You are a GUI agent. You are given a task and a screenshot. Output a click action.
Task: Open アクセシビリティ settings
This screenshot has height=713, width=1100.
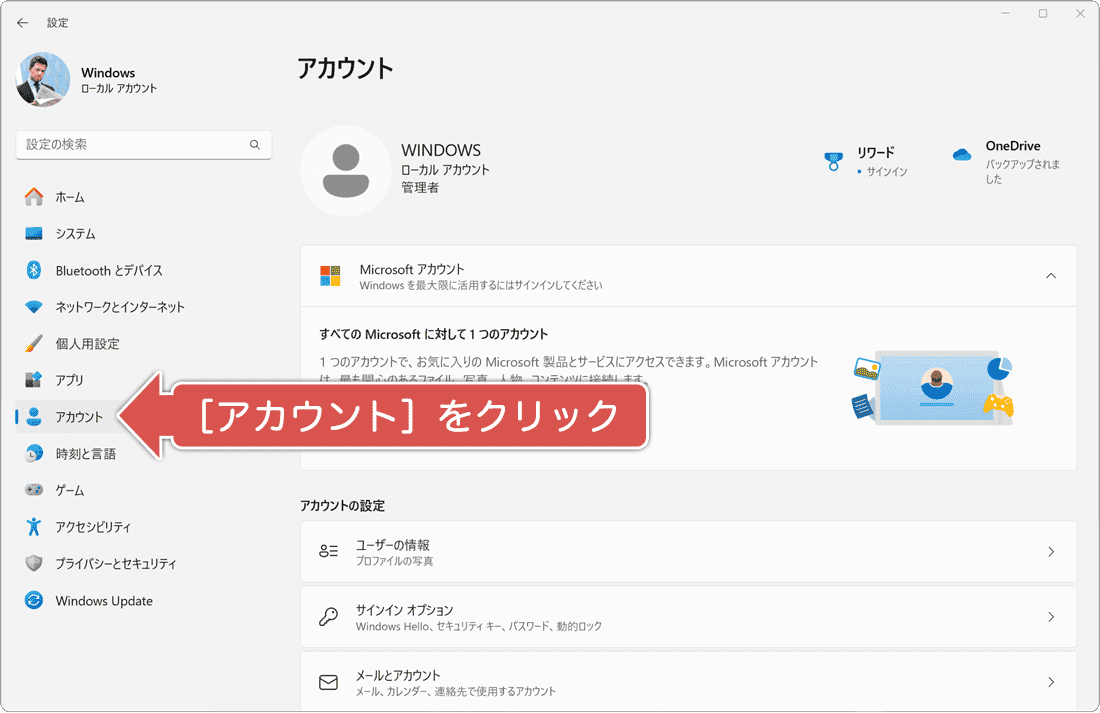(34, 527)
